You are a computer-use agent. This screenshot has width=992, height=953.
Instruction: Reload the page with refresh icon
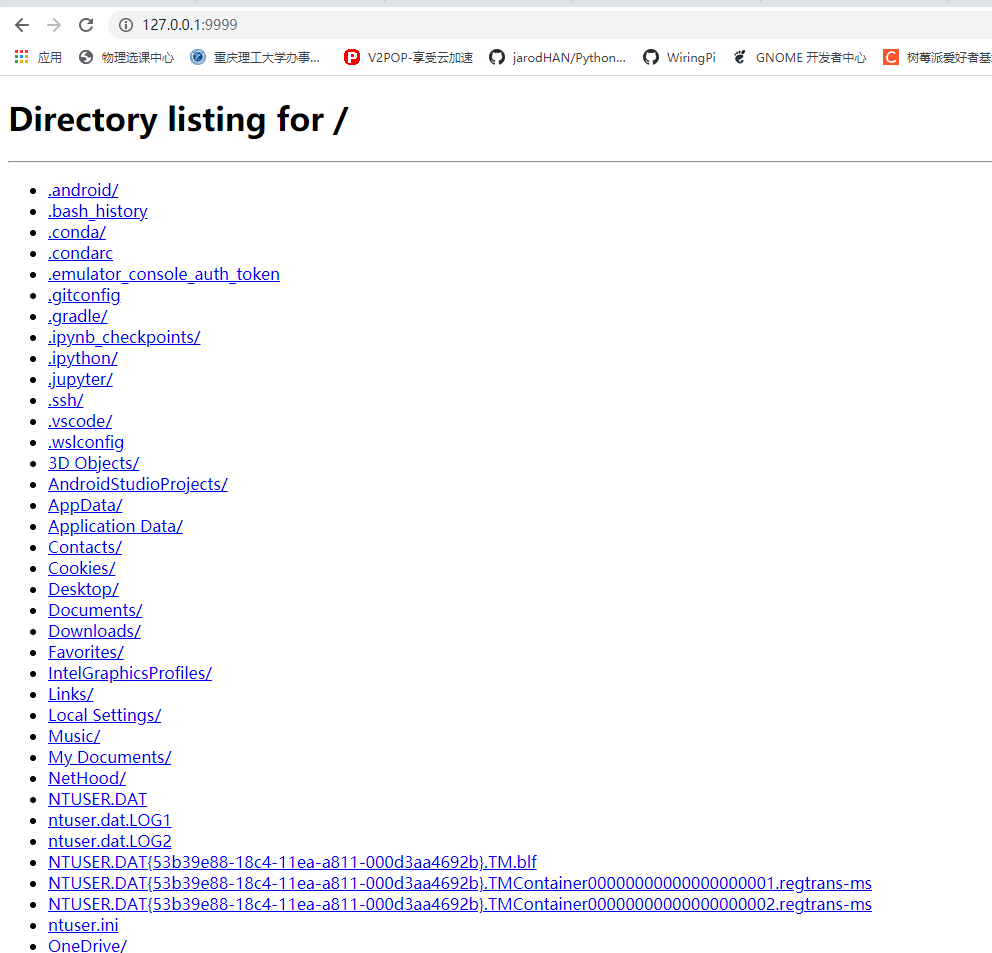pos(86,25)
